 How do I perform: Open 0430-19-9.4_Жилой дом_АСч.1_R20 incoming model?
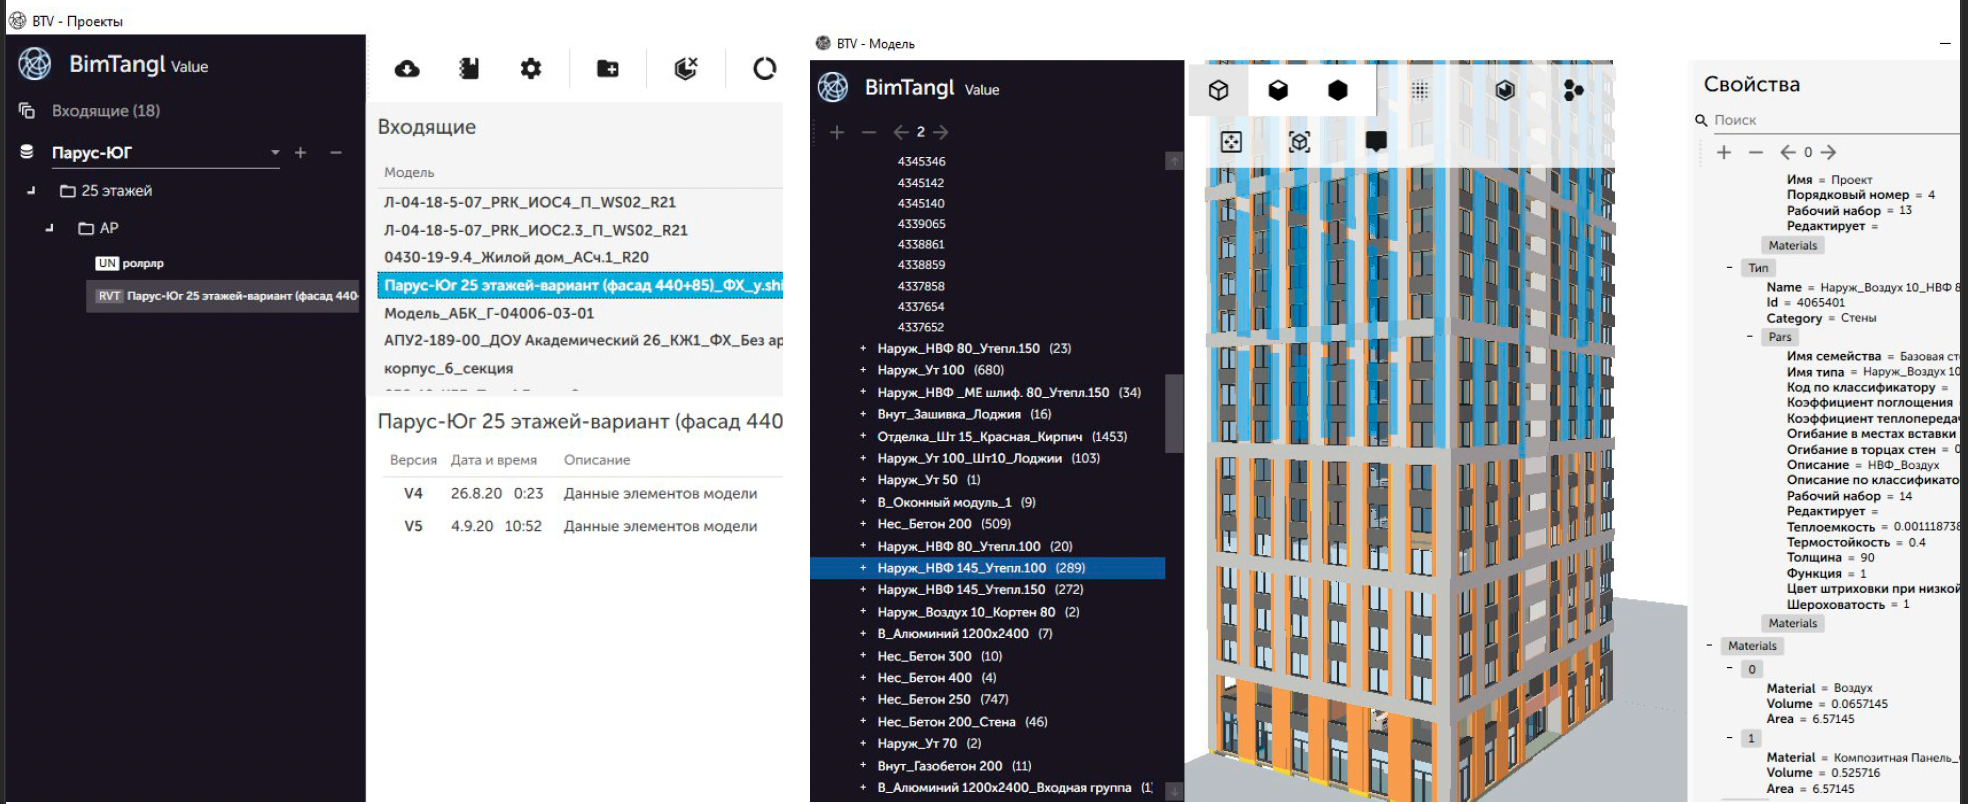(x=516, y=257)
